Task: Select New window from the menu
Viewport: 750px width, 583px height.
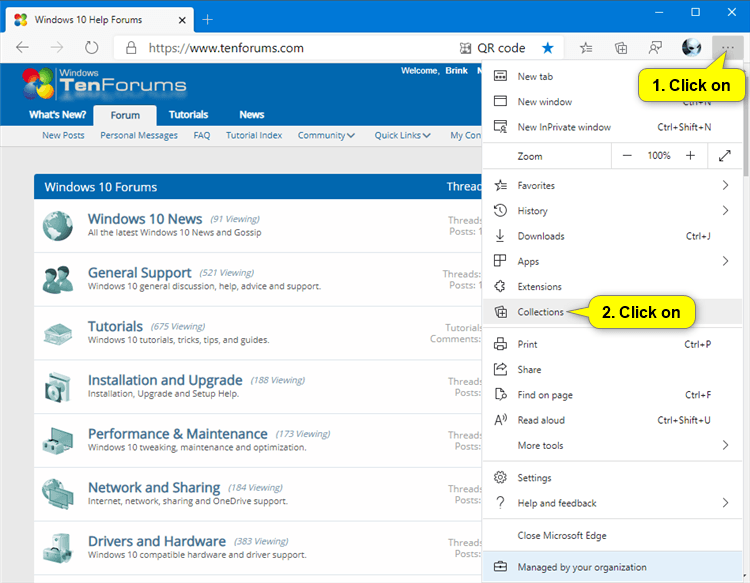Action: pos(612,101)
